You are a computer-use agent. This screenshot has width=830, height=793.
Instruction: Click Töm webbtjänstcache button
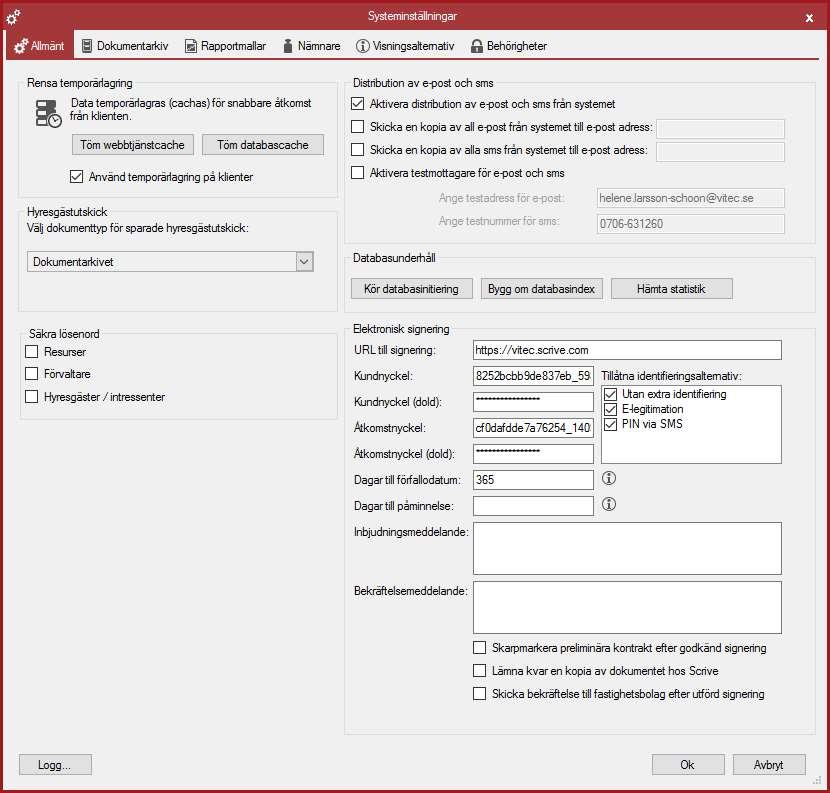[132, 145]
